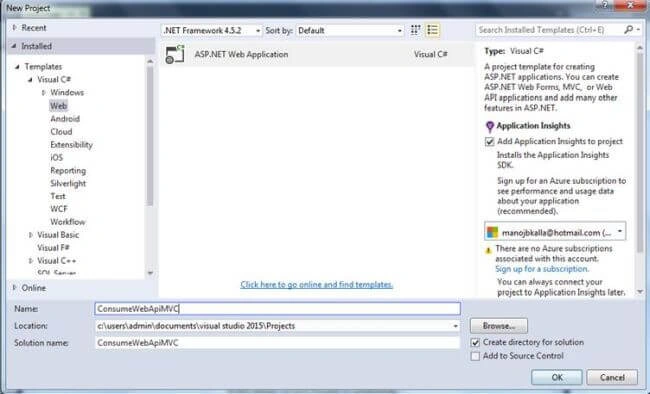Select the Visual F# node
Screen dimensions: 650x394
click(53, 248)
